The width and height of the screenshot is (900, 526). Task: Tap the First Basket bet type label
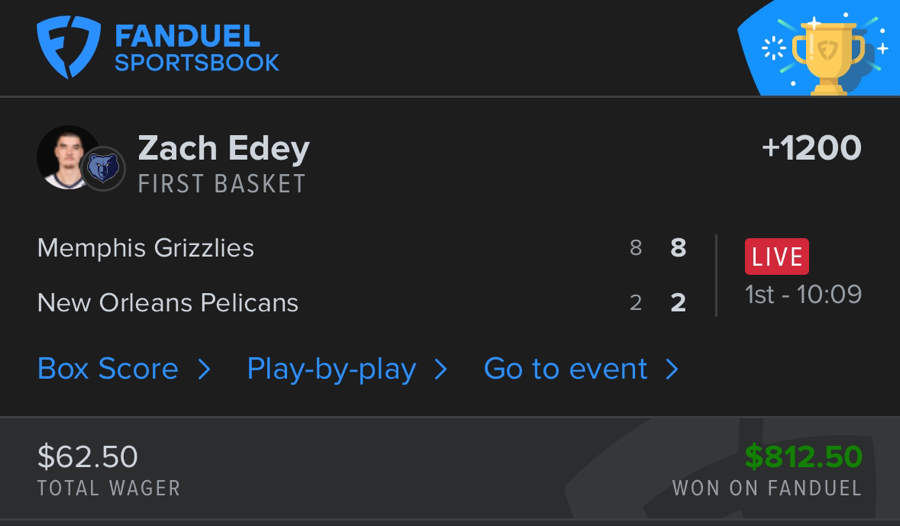[222, 184]
